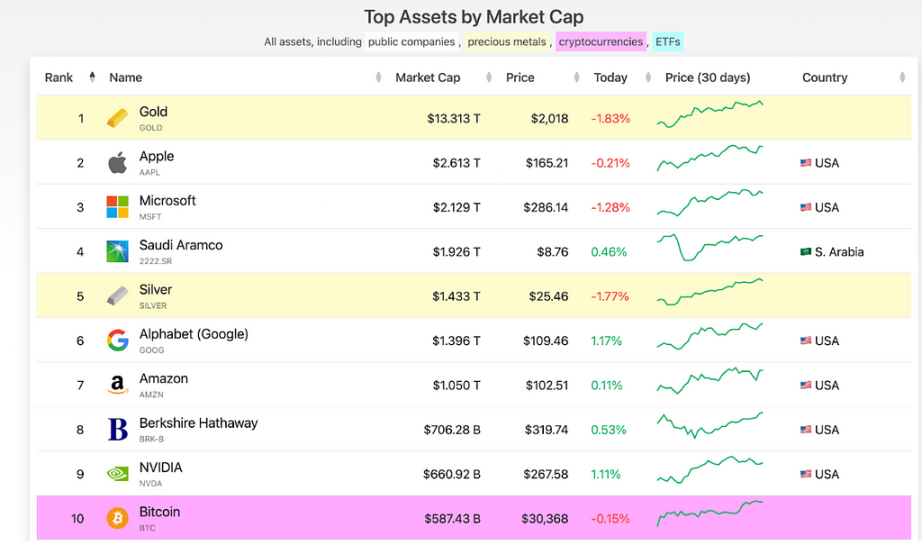Click Silver price $25.46
The image size is (922, 545).
point(548,296)
